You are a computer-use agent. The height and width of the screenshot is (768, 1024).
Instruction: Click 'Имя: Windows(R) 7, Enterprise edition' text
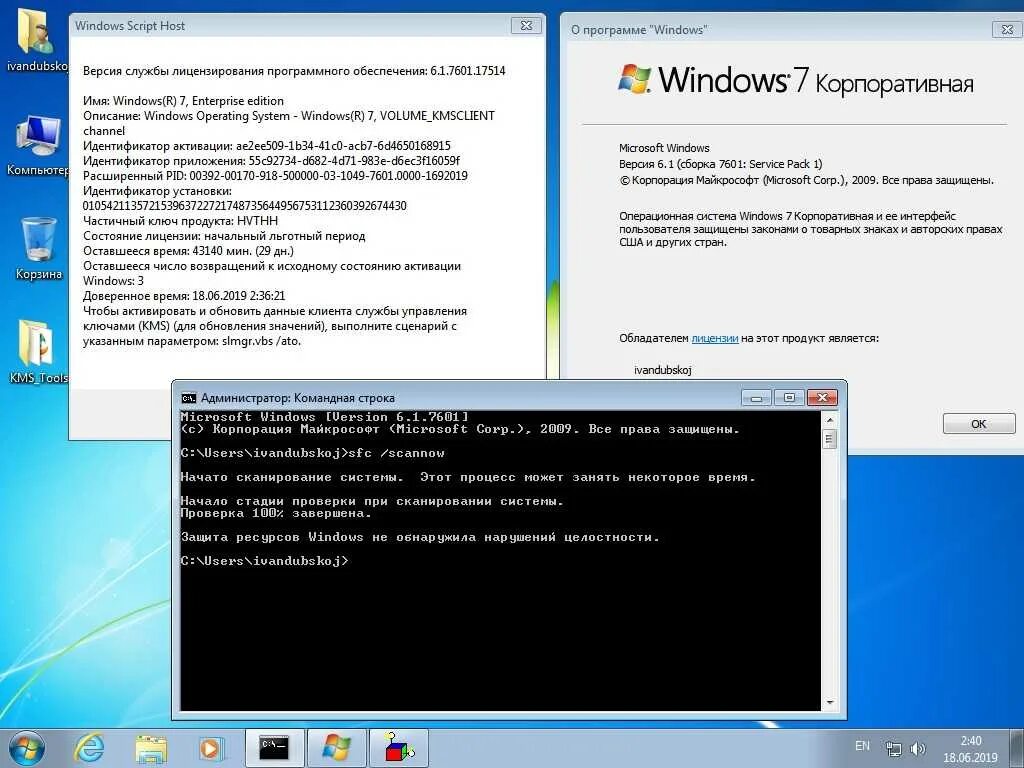point(183,101)
